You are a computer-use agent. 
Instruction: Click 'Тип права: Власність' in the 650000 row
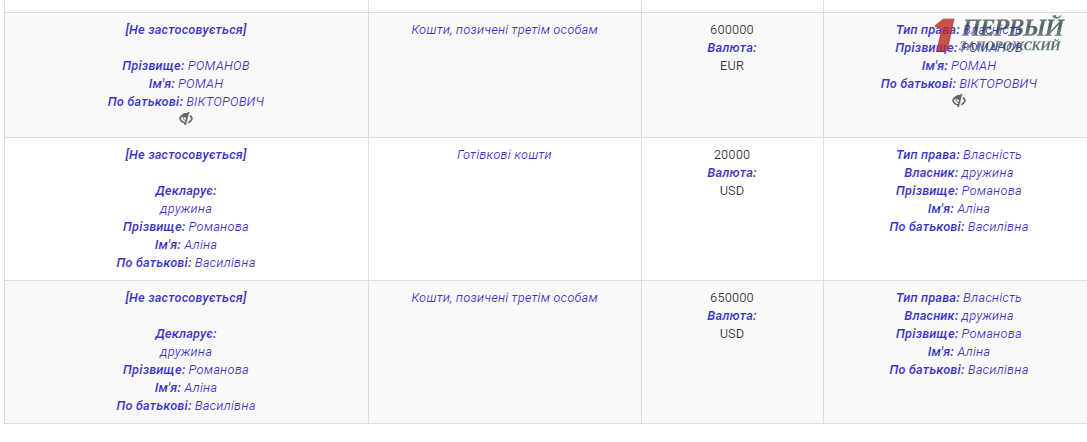pos(959,298)
